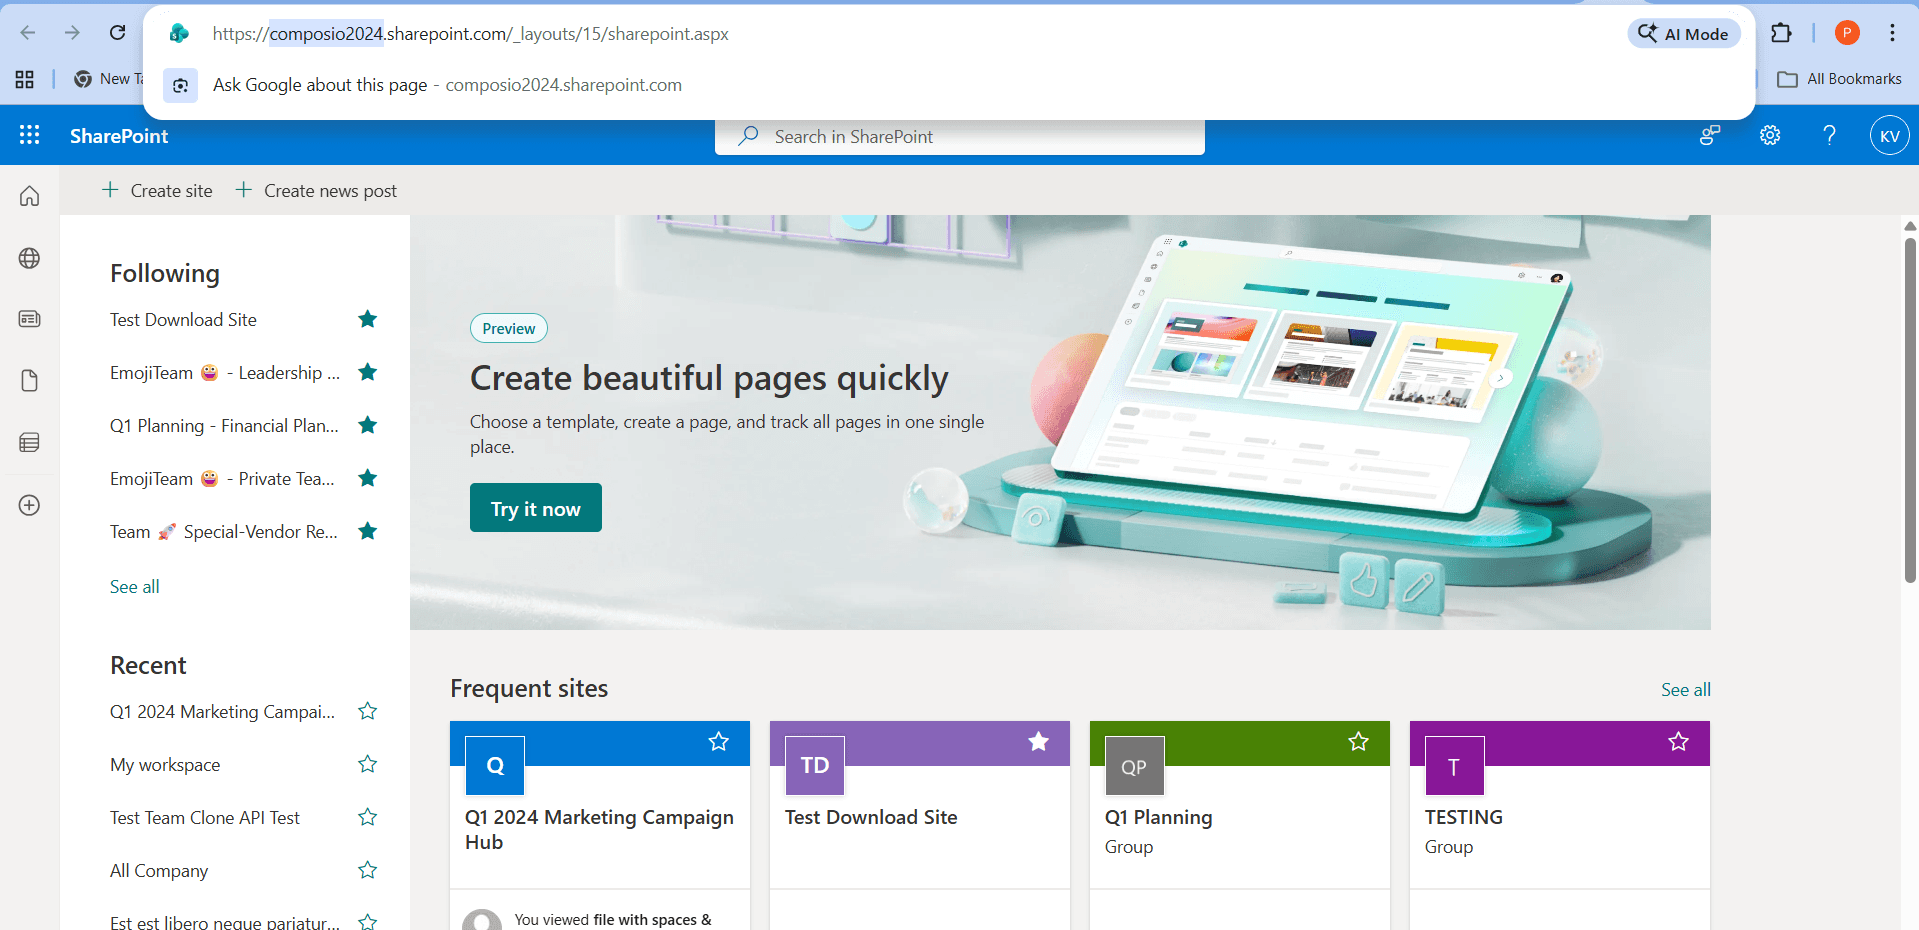Follow My workspace via its star

(368, 764)
